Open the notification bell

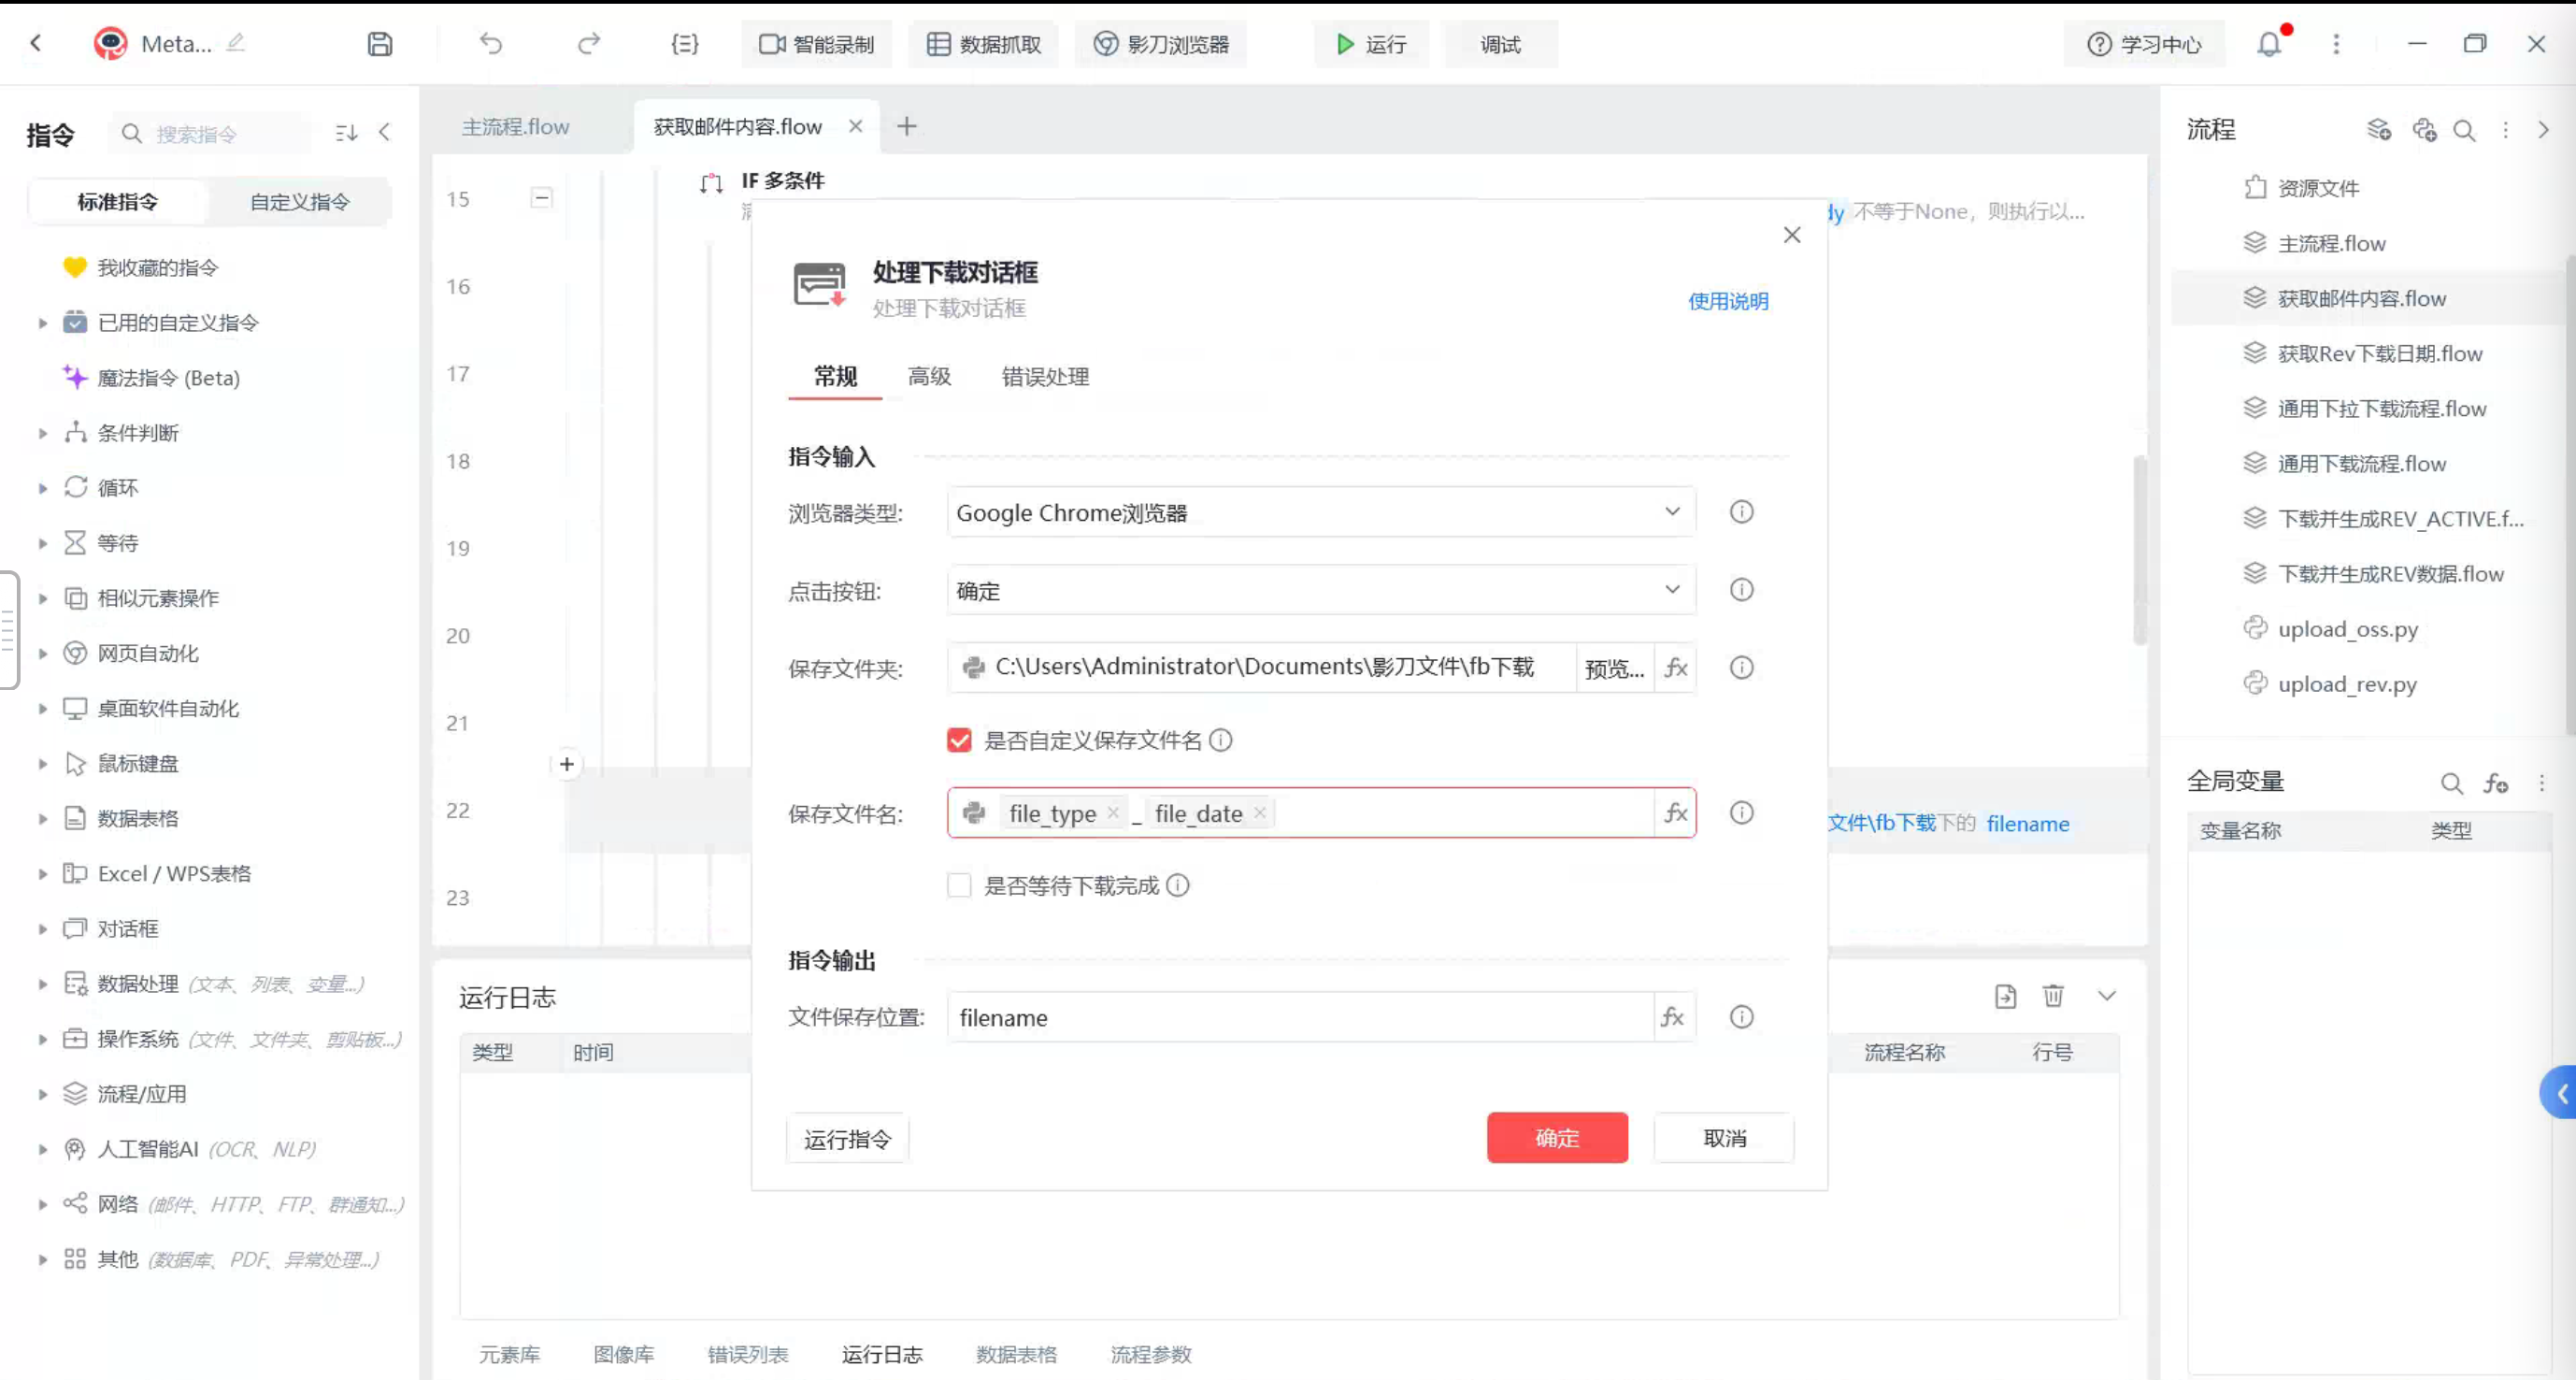tap(2269, 44)
